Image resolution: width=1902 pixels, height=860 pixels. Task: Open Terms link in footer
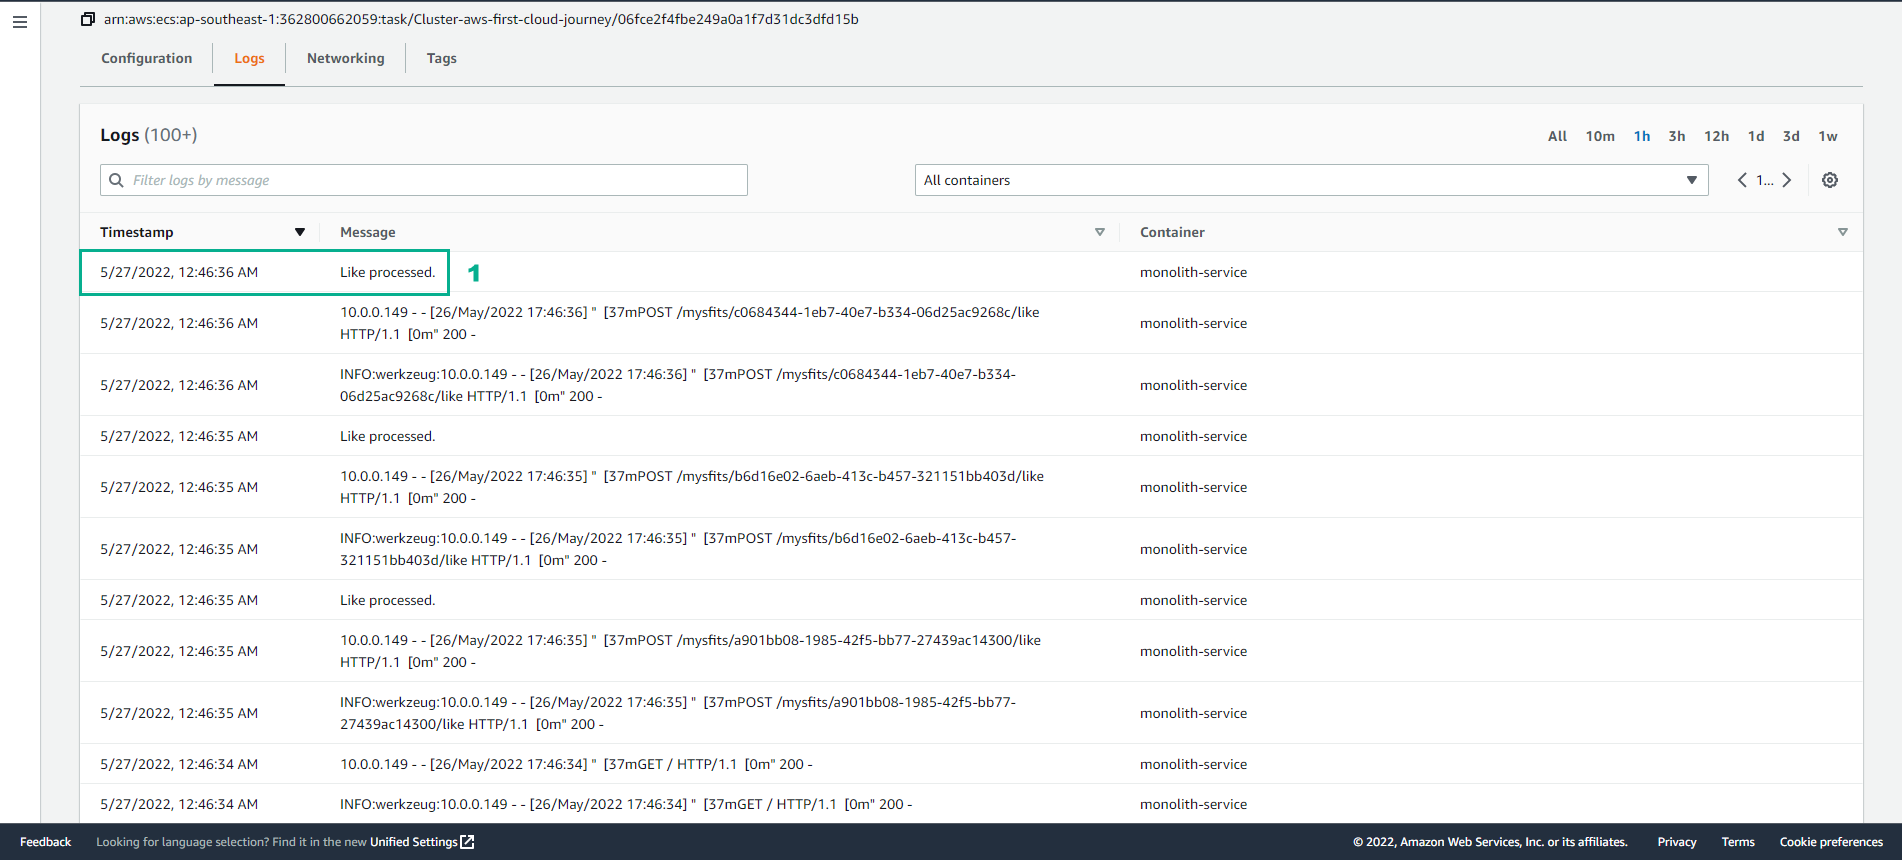tap(1738, 842)
